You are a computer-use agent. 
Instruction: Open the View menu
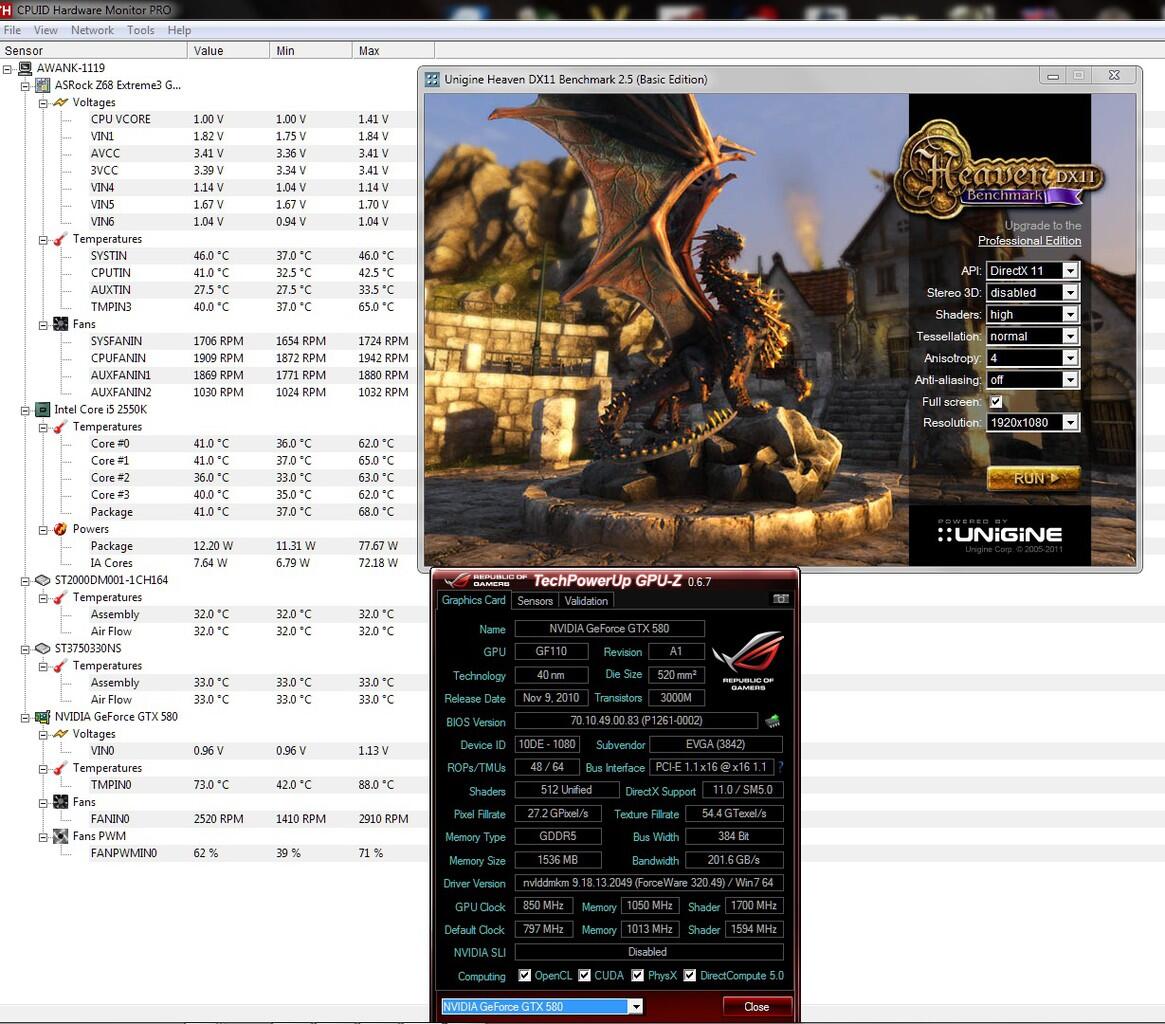[45, 30]
